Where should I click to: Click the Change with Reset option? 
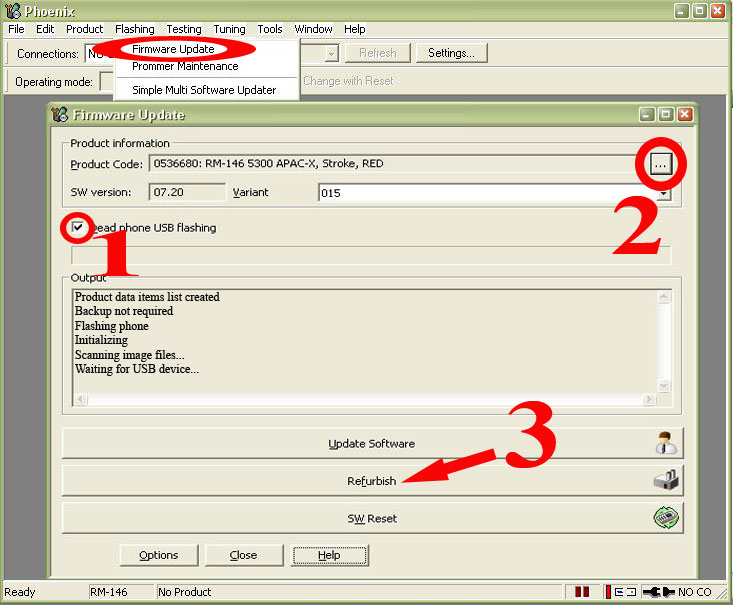[348, 81]
